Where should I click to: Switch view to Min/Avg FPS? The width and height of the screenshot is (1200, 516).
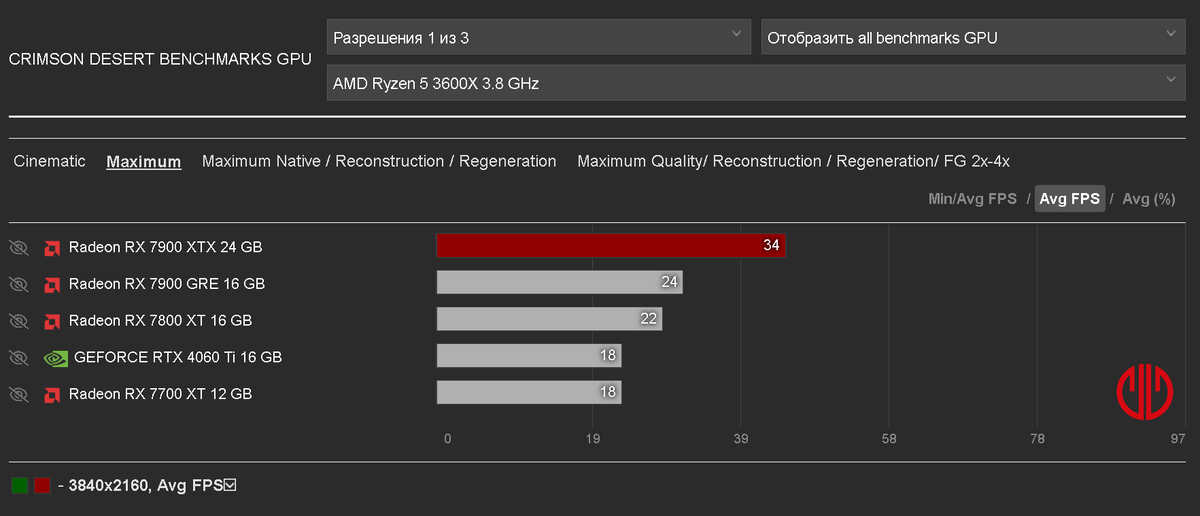(972, 199)
